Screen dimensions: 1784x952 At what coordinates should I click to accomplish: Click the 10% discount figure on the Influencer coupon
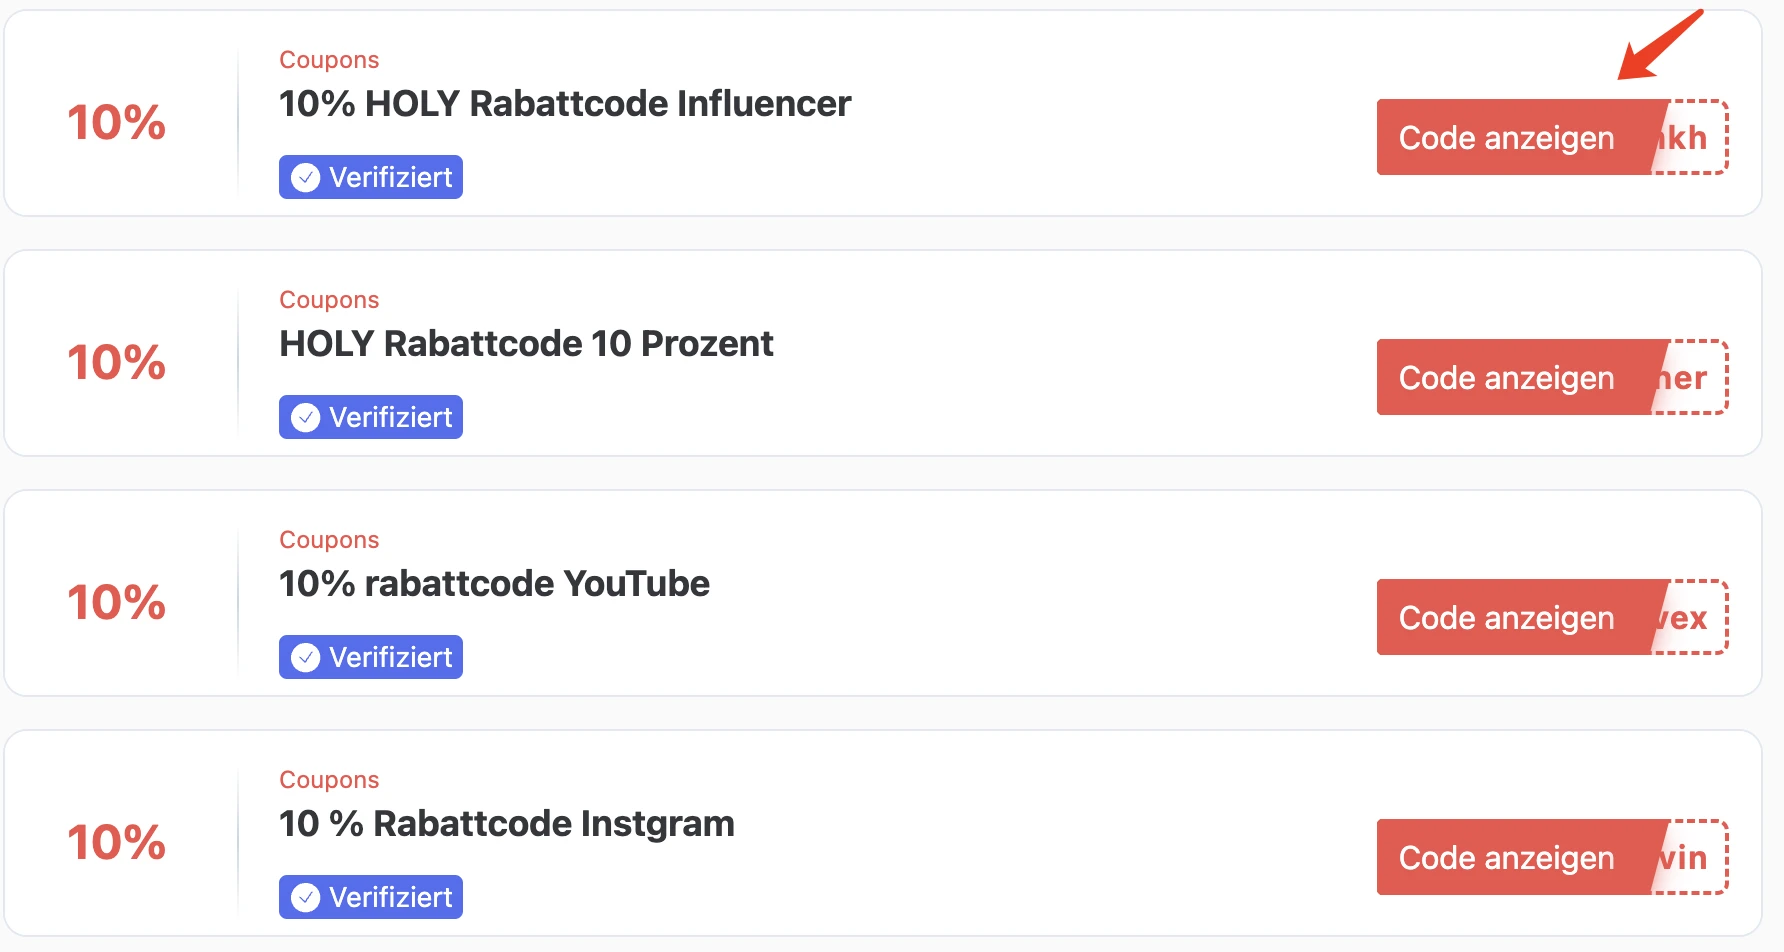coord(116,123)
